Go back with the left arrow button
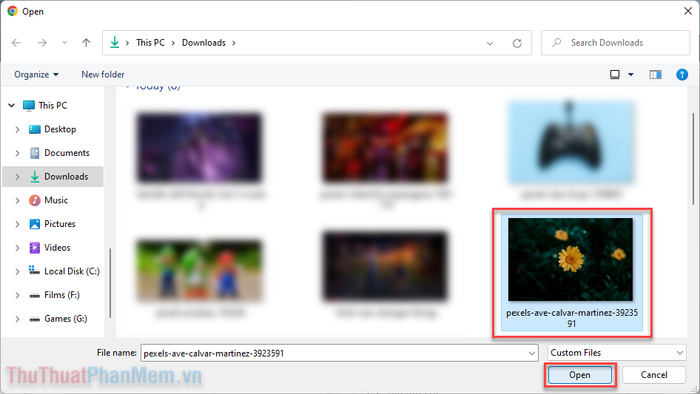This screenshot has width=700, height=394. click(x=17, y=43)
